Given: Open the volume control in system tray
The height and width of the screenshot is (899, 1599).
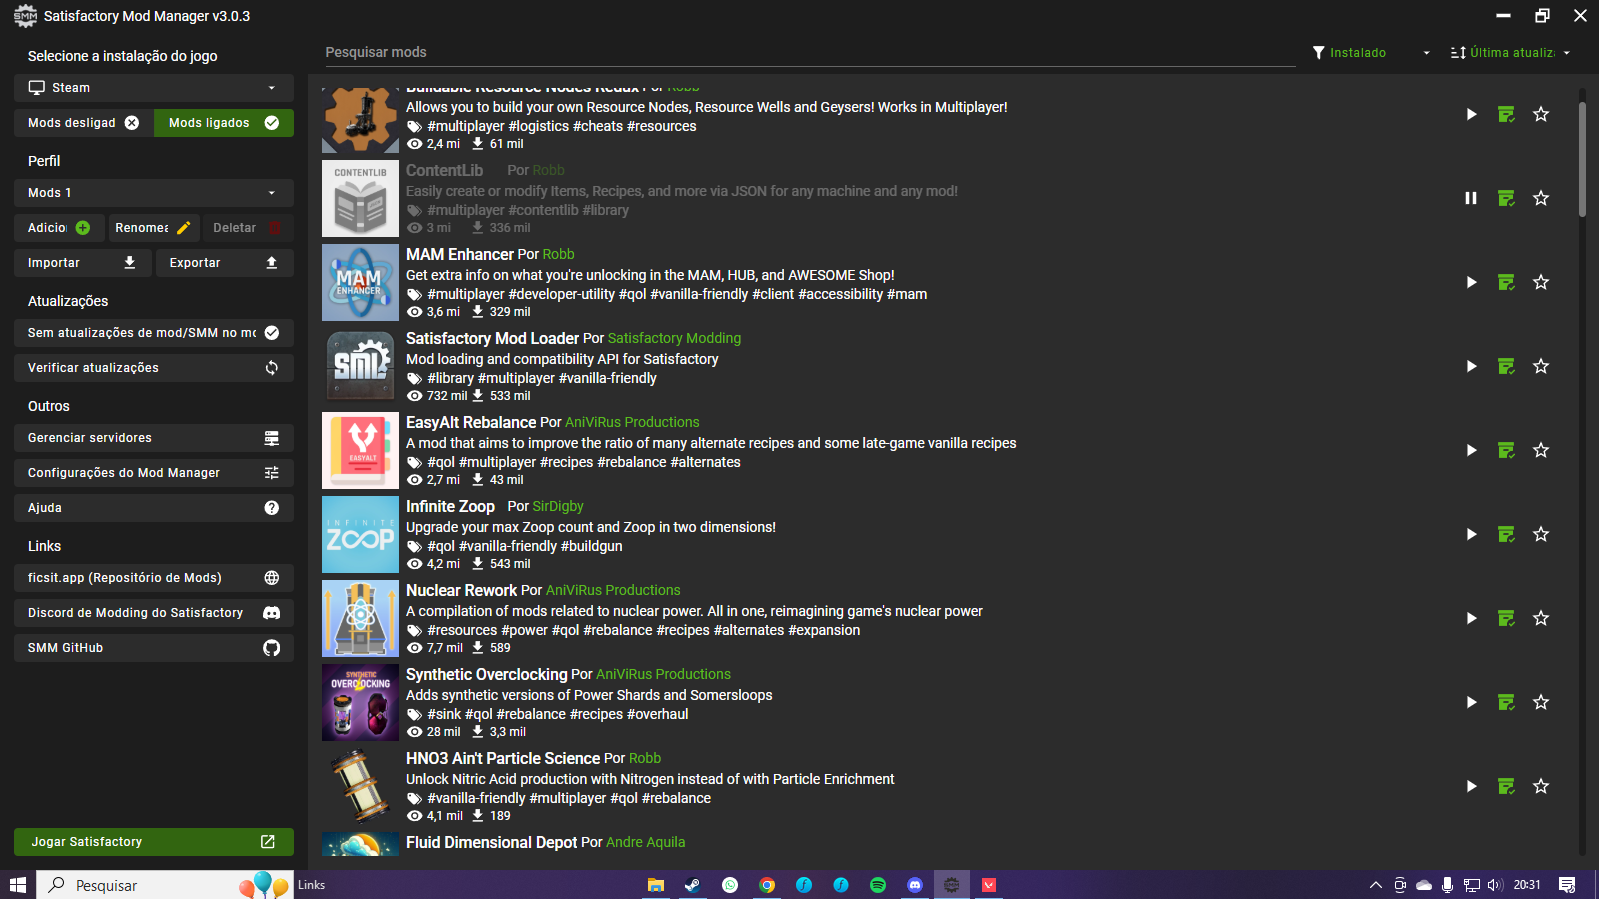Looking at the screenshot, I should [x=1495, y=885].
